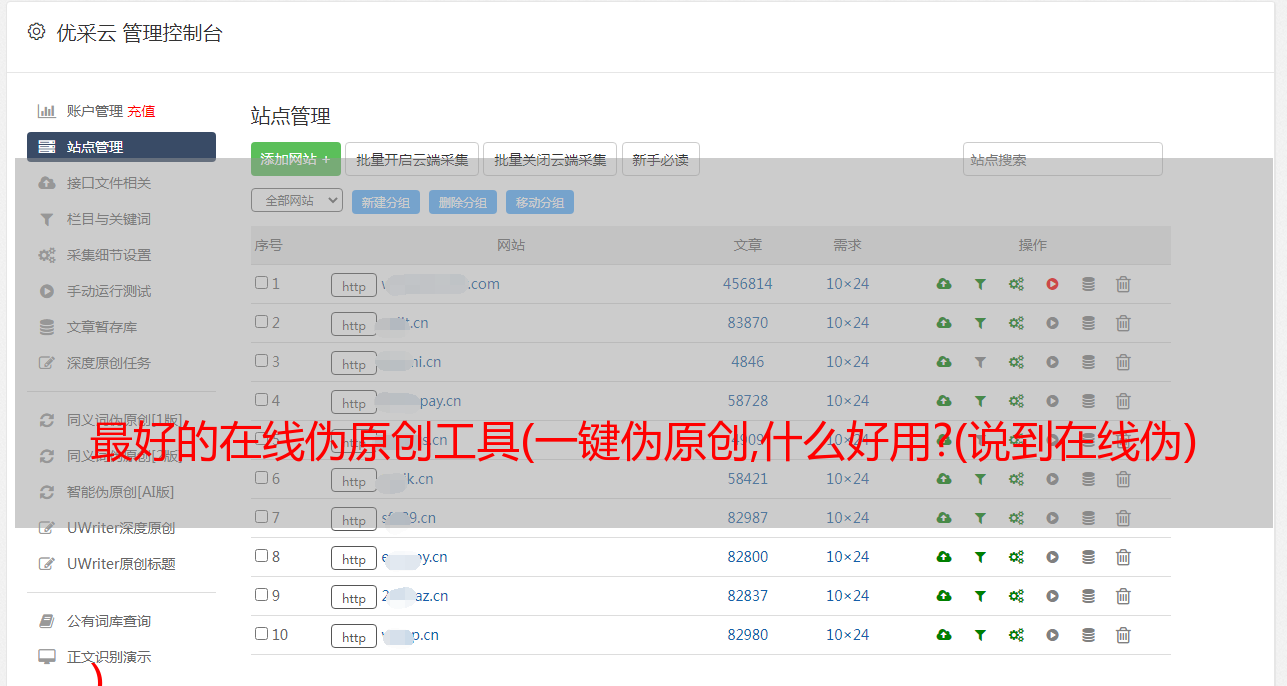Image resolution: width=1287 pixels, height=686 pixels.
Task: Click the cloud upload icon in row 2
Action: pos(944,323)
